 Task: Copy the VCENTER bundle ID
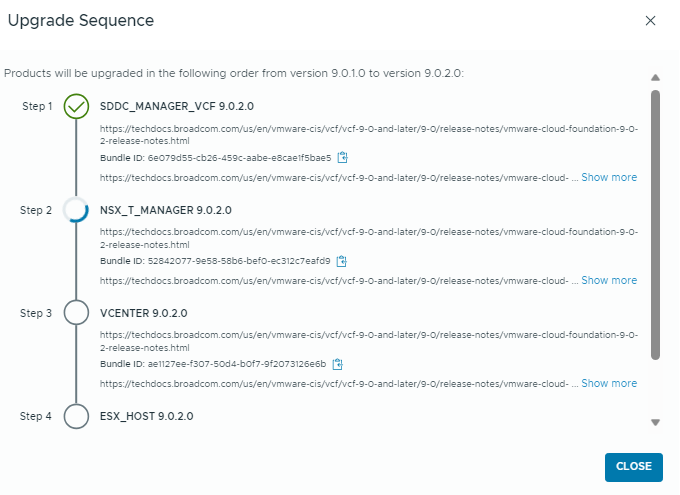(x=338, y=364)
